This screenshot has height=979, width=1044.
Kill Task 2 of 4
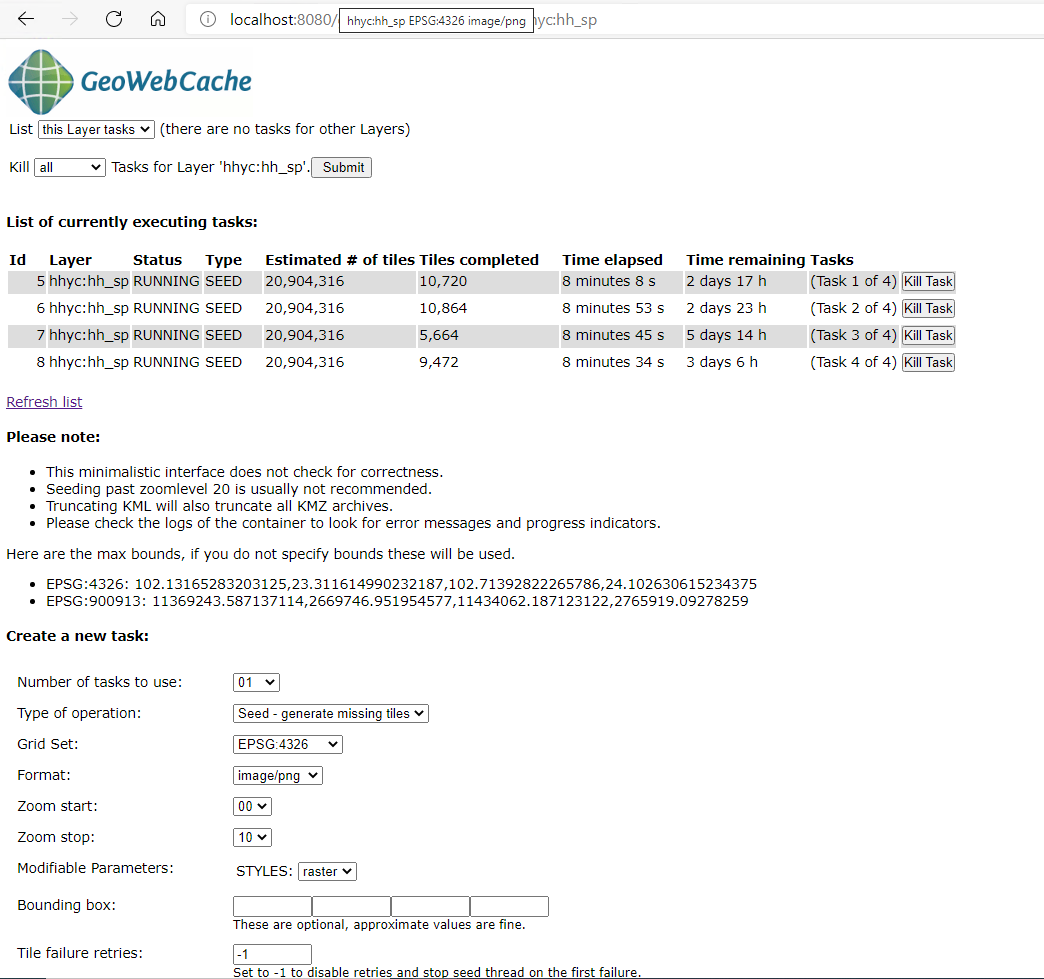928,308
